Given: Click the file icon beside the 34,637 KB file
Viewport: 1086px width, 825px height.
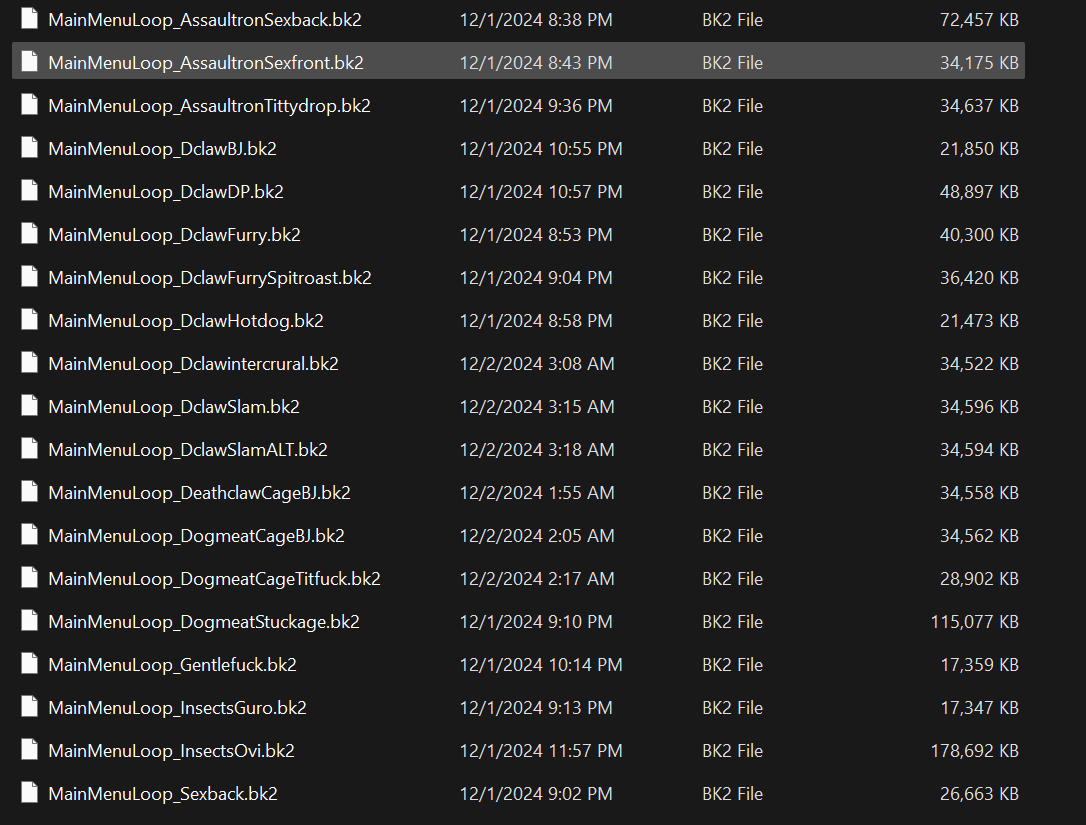Looking at the screenshot, I should 29,105.
